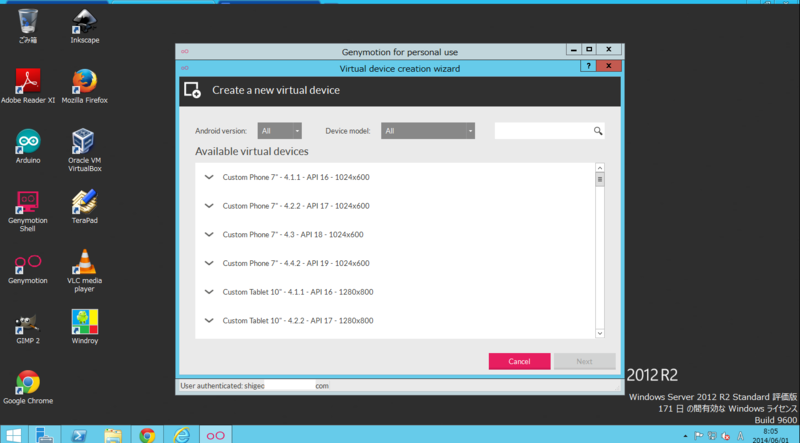Viewport: 800px width, 443px height.
Task: Cancel the virtual device wizard
Action: click(519, 361)
